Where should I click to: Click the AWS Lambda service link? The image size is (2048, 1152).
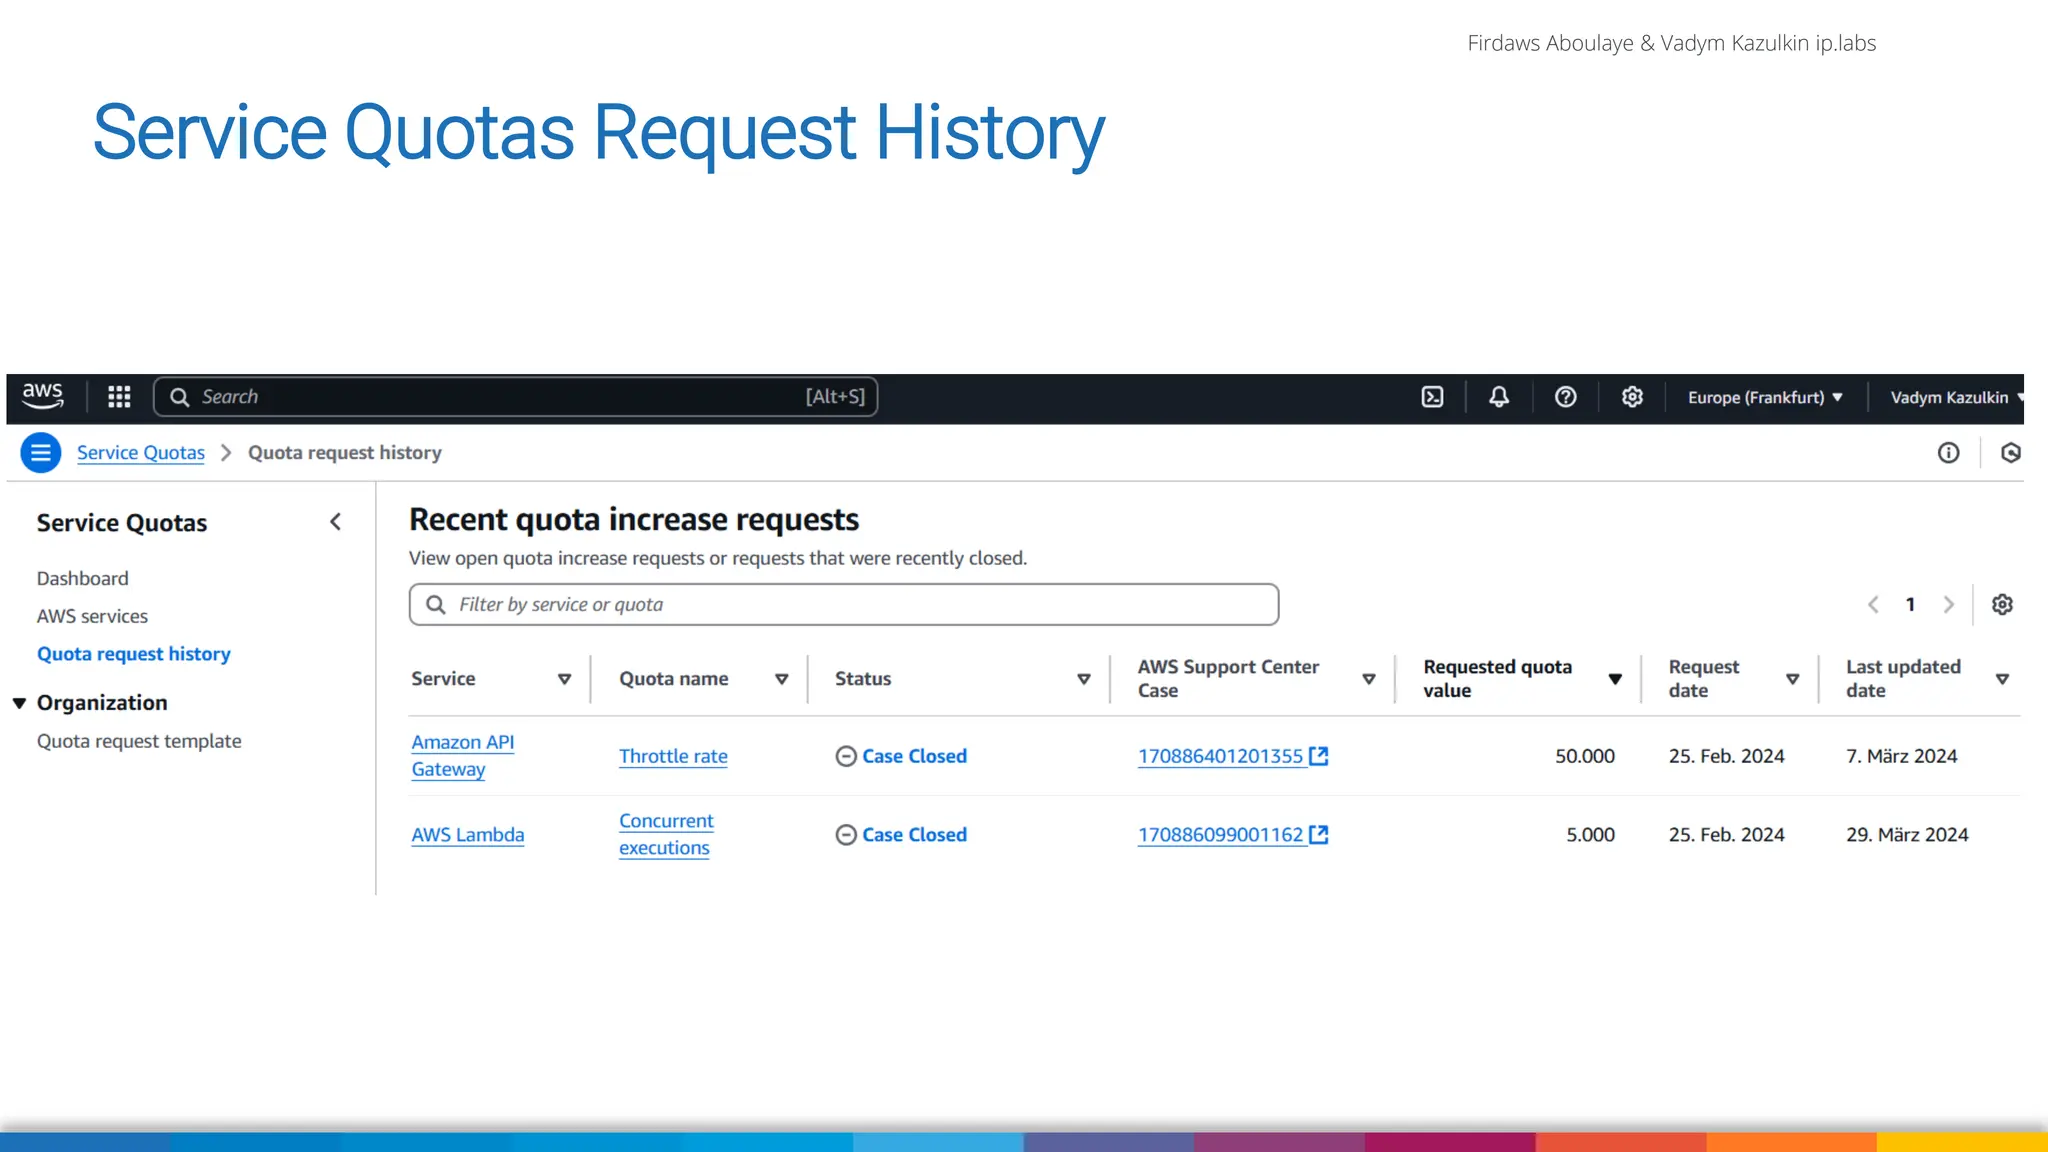[x=467, y=835]
